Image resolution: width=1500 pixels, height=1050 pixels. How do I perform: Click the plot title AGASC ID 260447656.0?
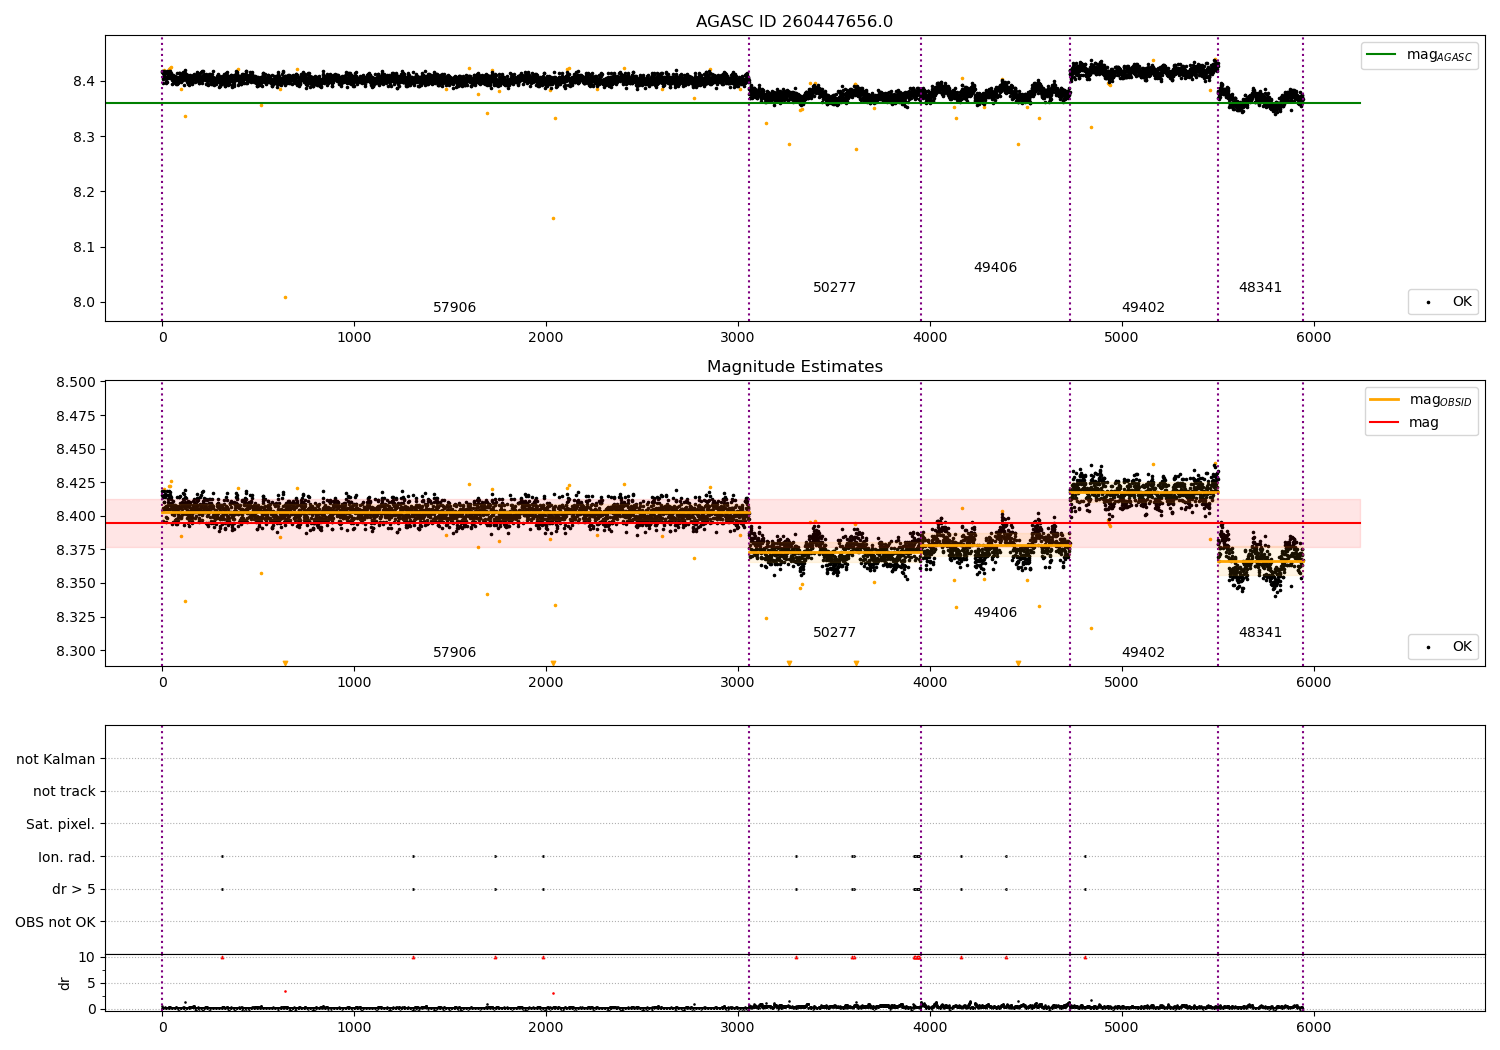(794, 22)
